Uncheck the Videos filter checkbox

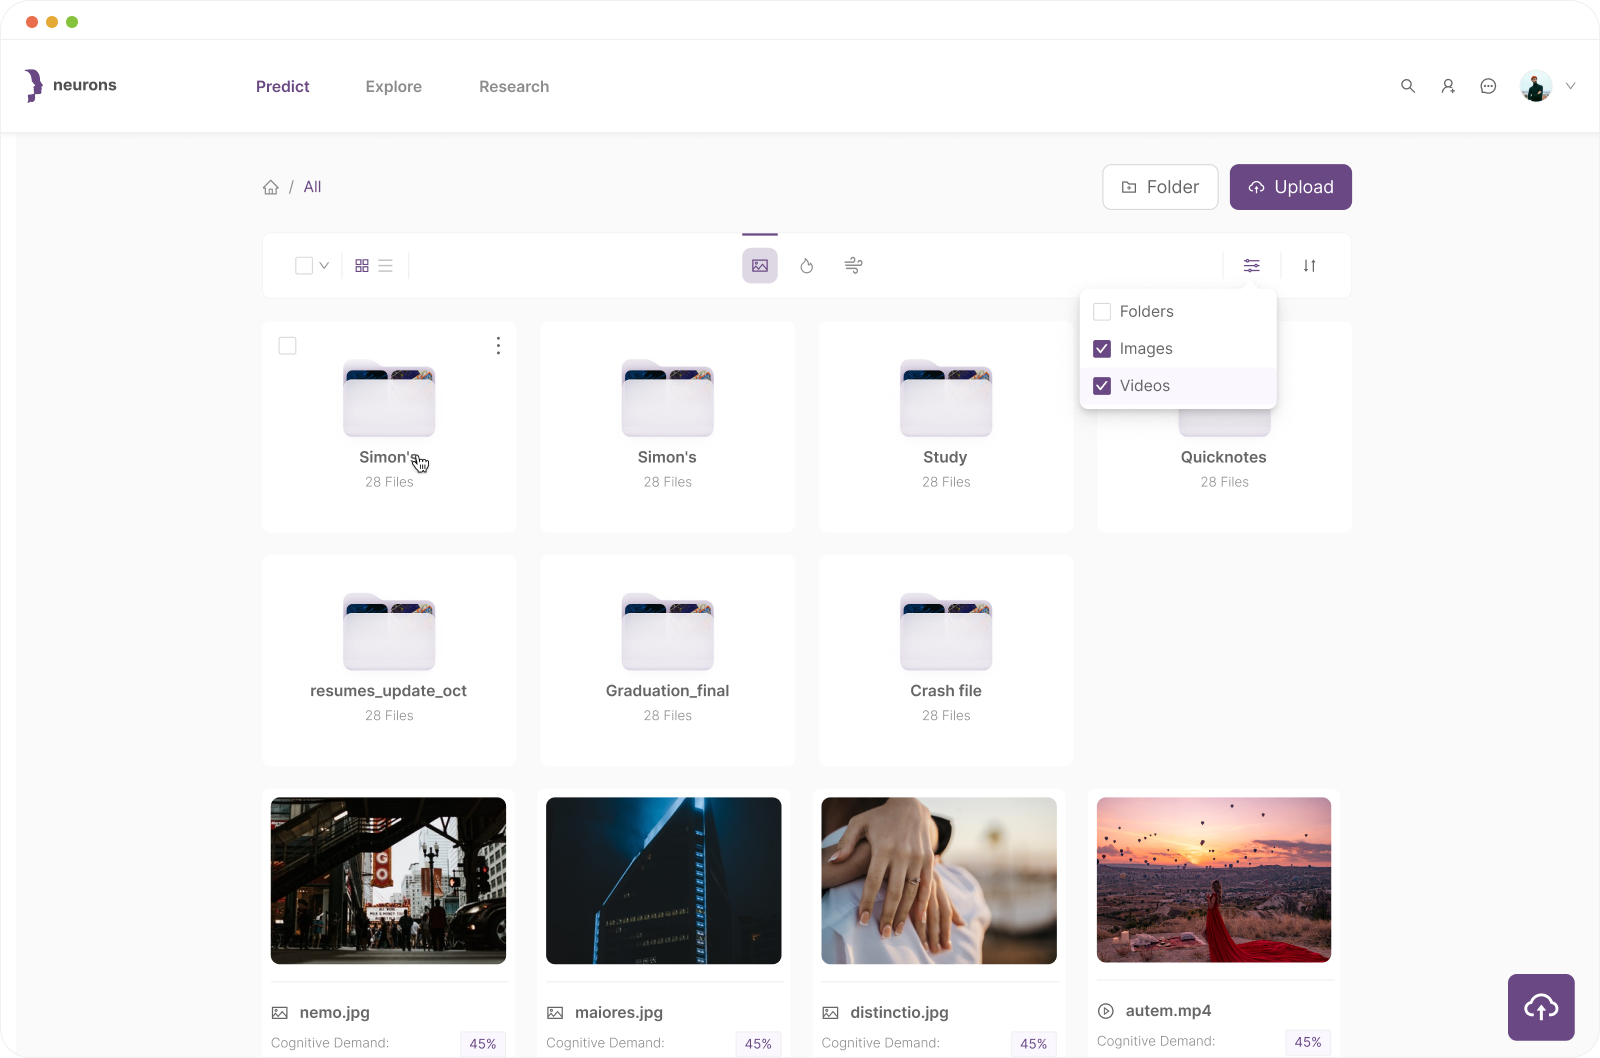(1102, 386)
